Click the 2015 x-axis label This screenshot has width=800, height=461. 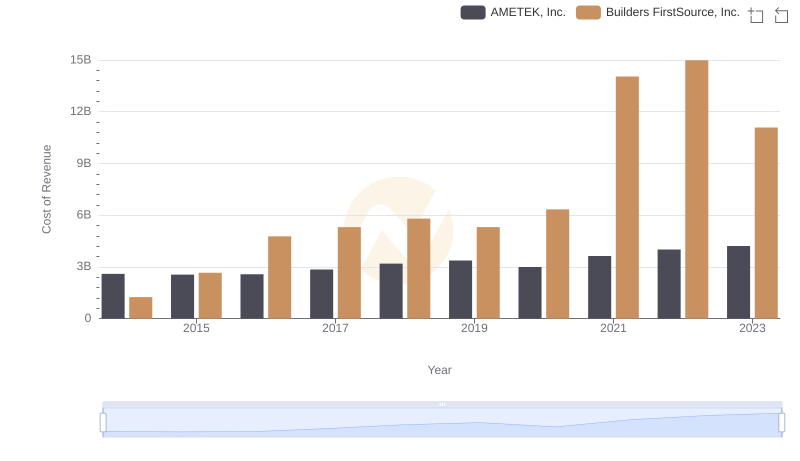click(196, 328)
